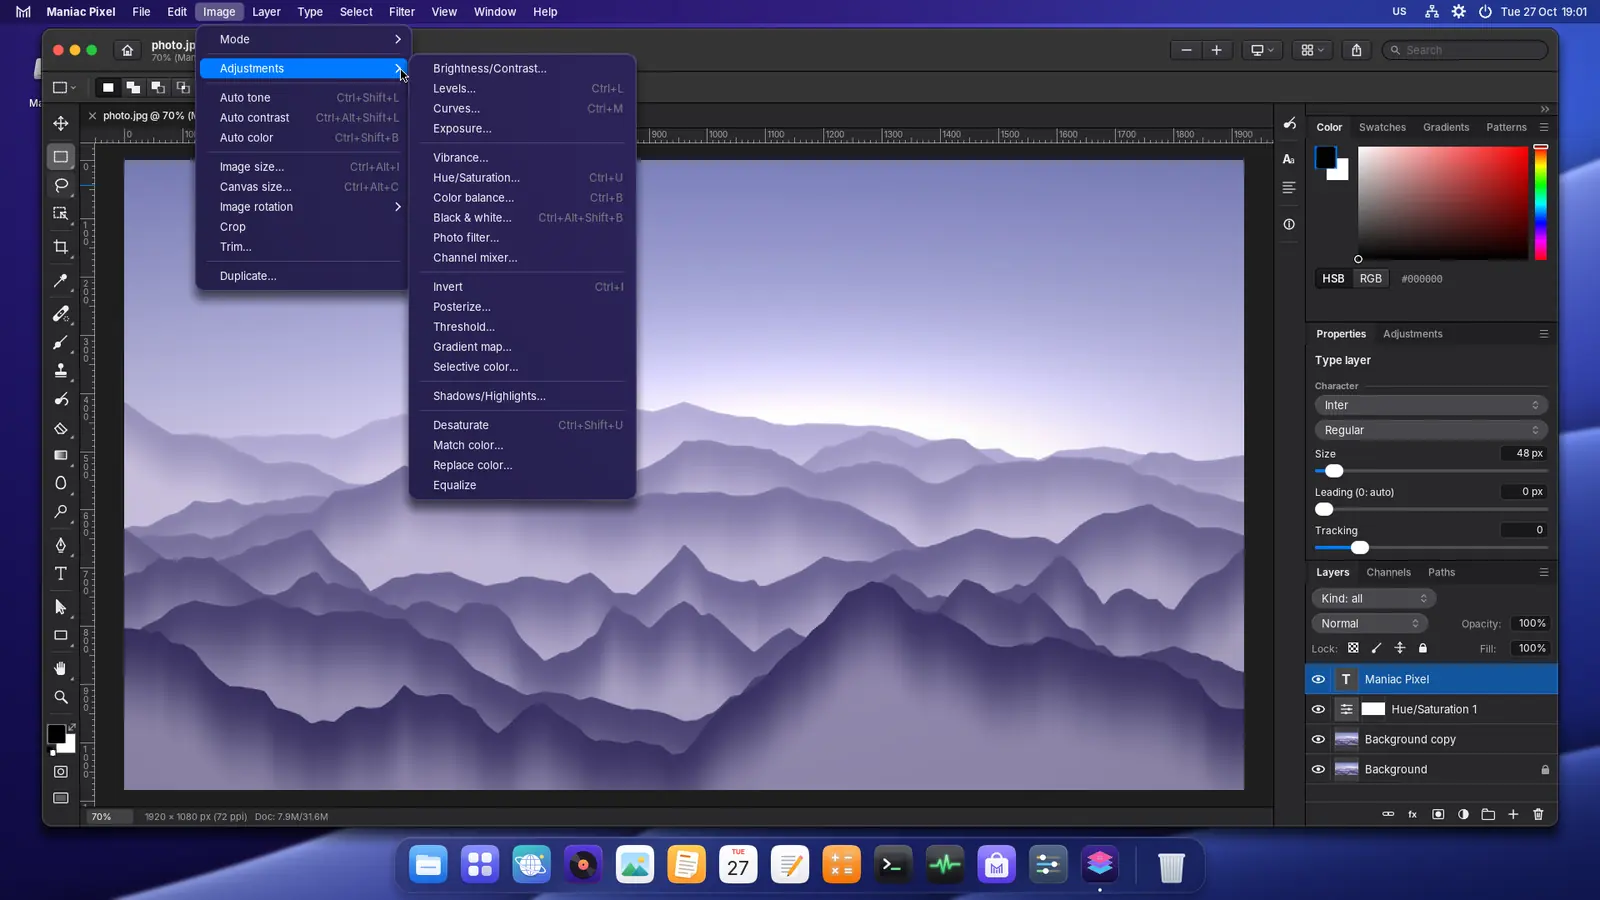Select the Crop tool
Viewport: 1600px width, 900px height.
[x=61, y=247]
